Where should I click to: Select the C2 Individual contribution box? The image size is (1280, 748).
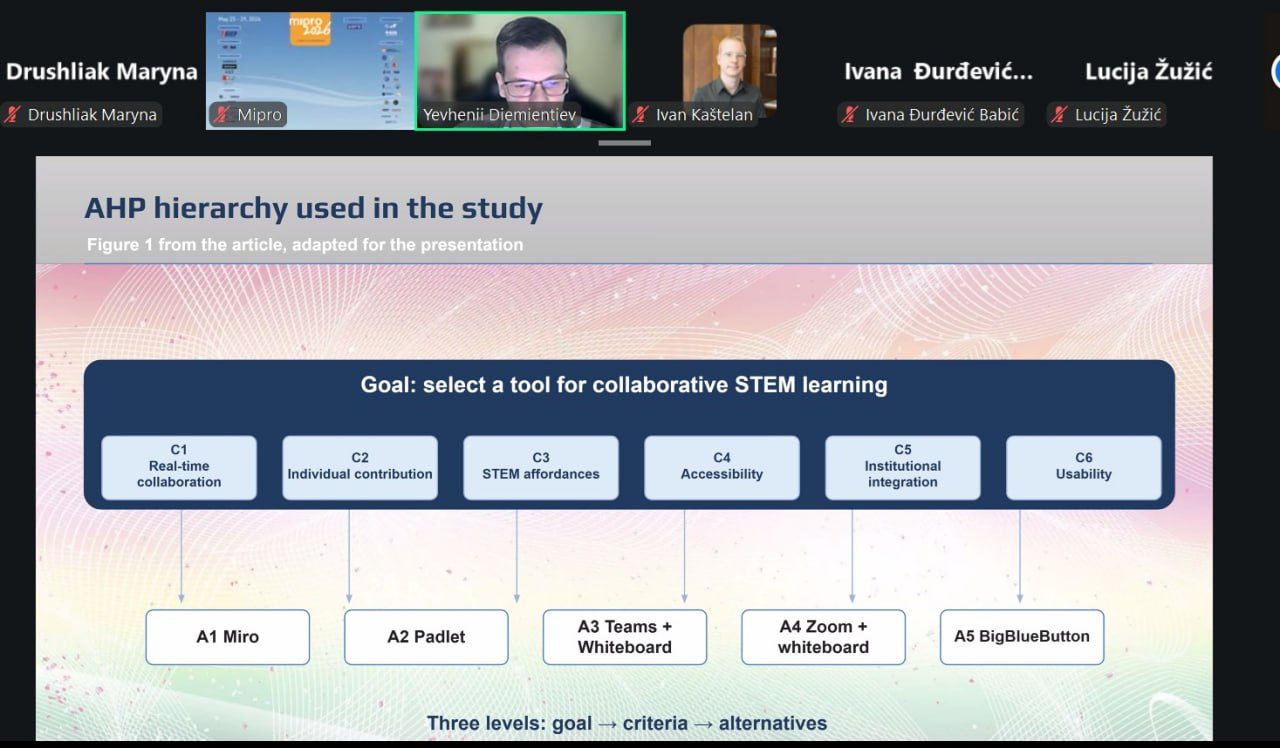point(360,467)
